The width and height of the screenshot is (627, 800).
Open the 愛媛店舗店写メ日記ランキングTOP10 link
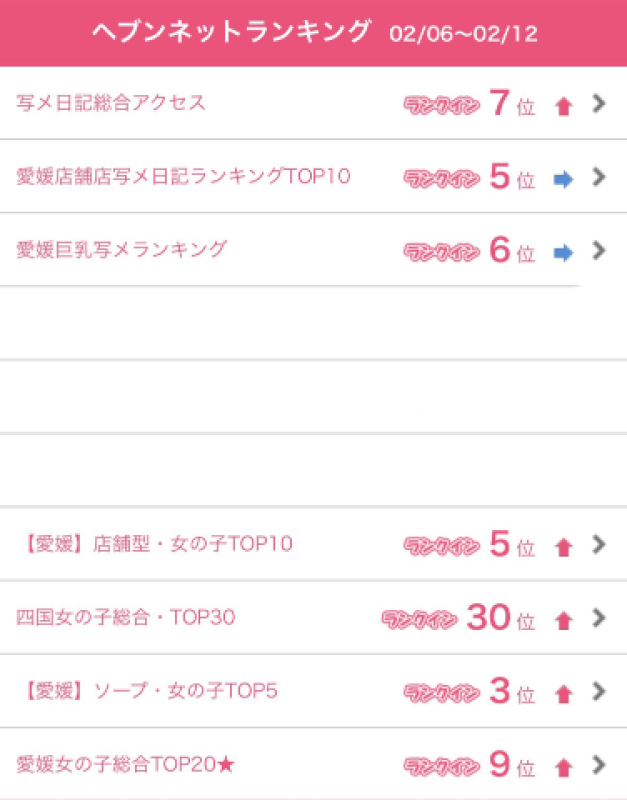184,176
